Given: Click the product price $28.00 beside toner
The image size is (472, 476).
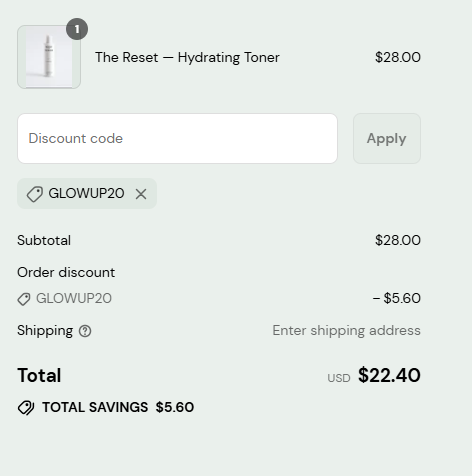Looking at the screenshot, I should [398, 57].
